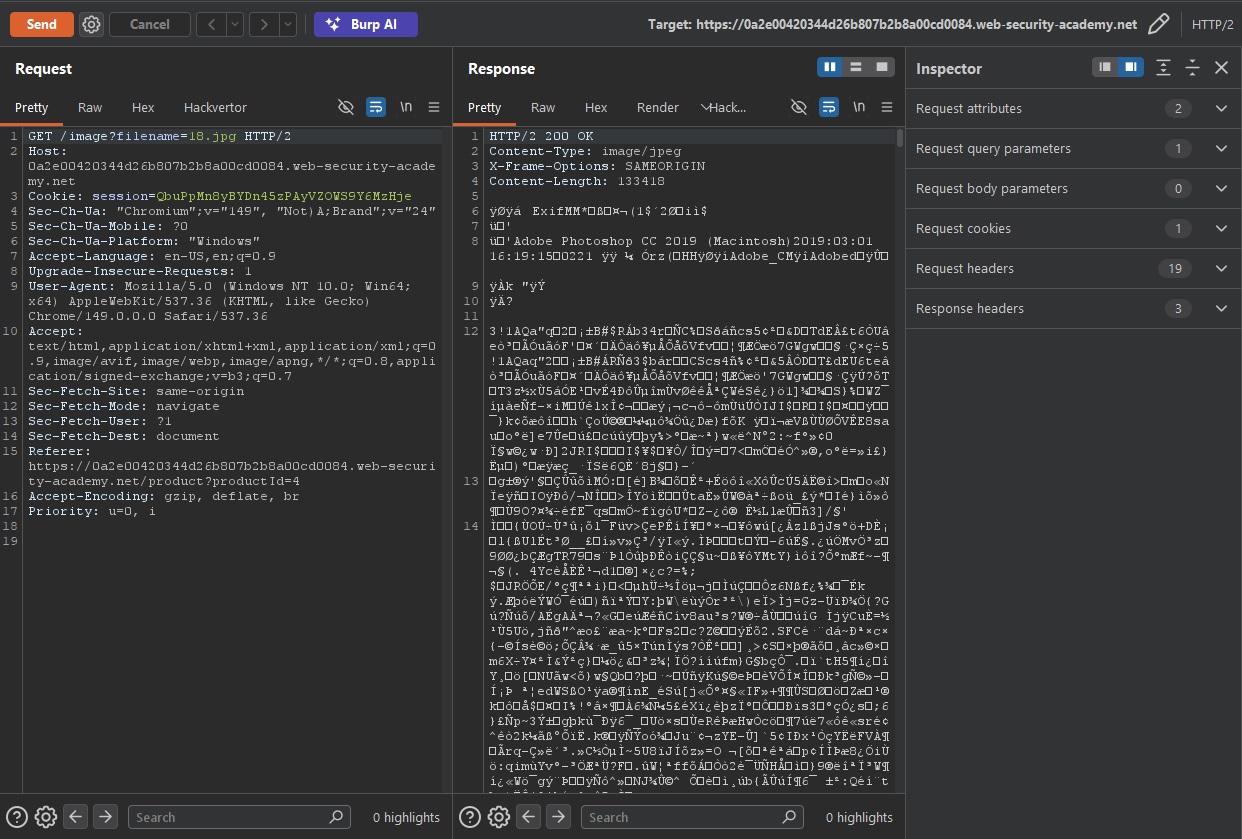Expand Request headers section

(1221, 268)
